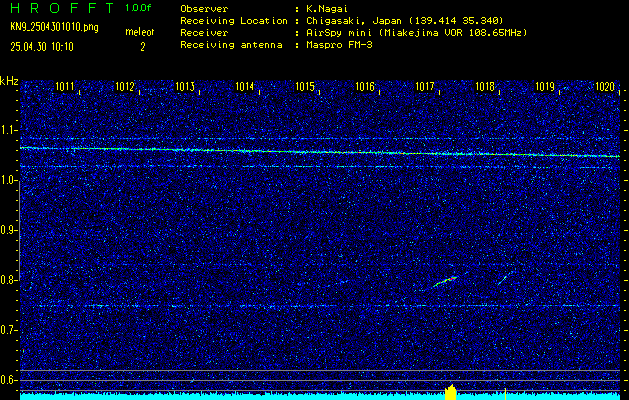The width and height of the screenshot is (629, 400).
Task: Click the kHz axis unit label
Action: coord(9,81)
